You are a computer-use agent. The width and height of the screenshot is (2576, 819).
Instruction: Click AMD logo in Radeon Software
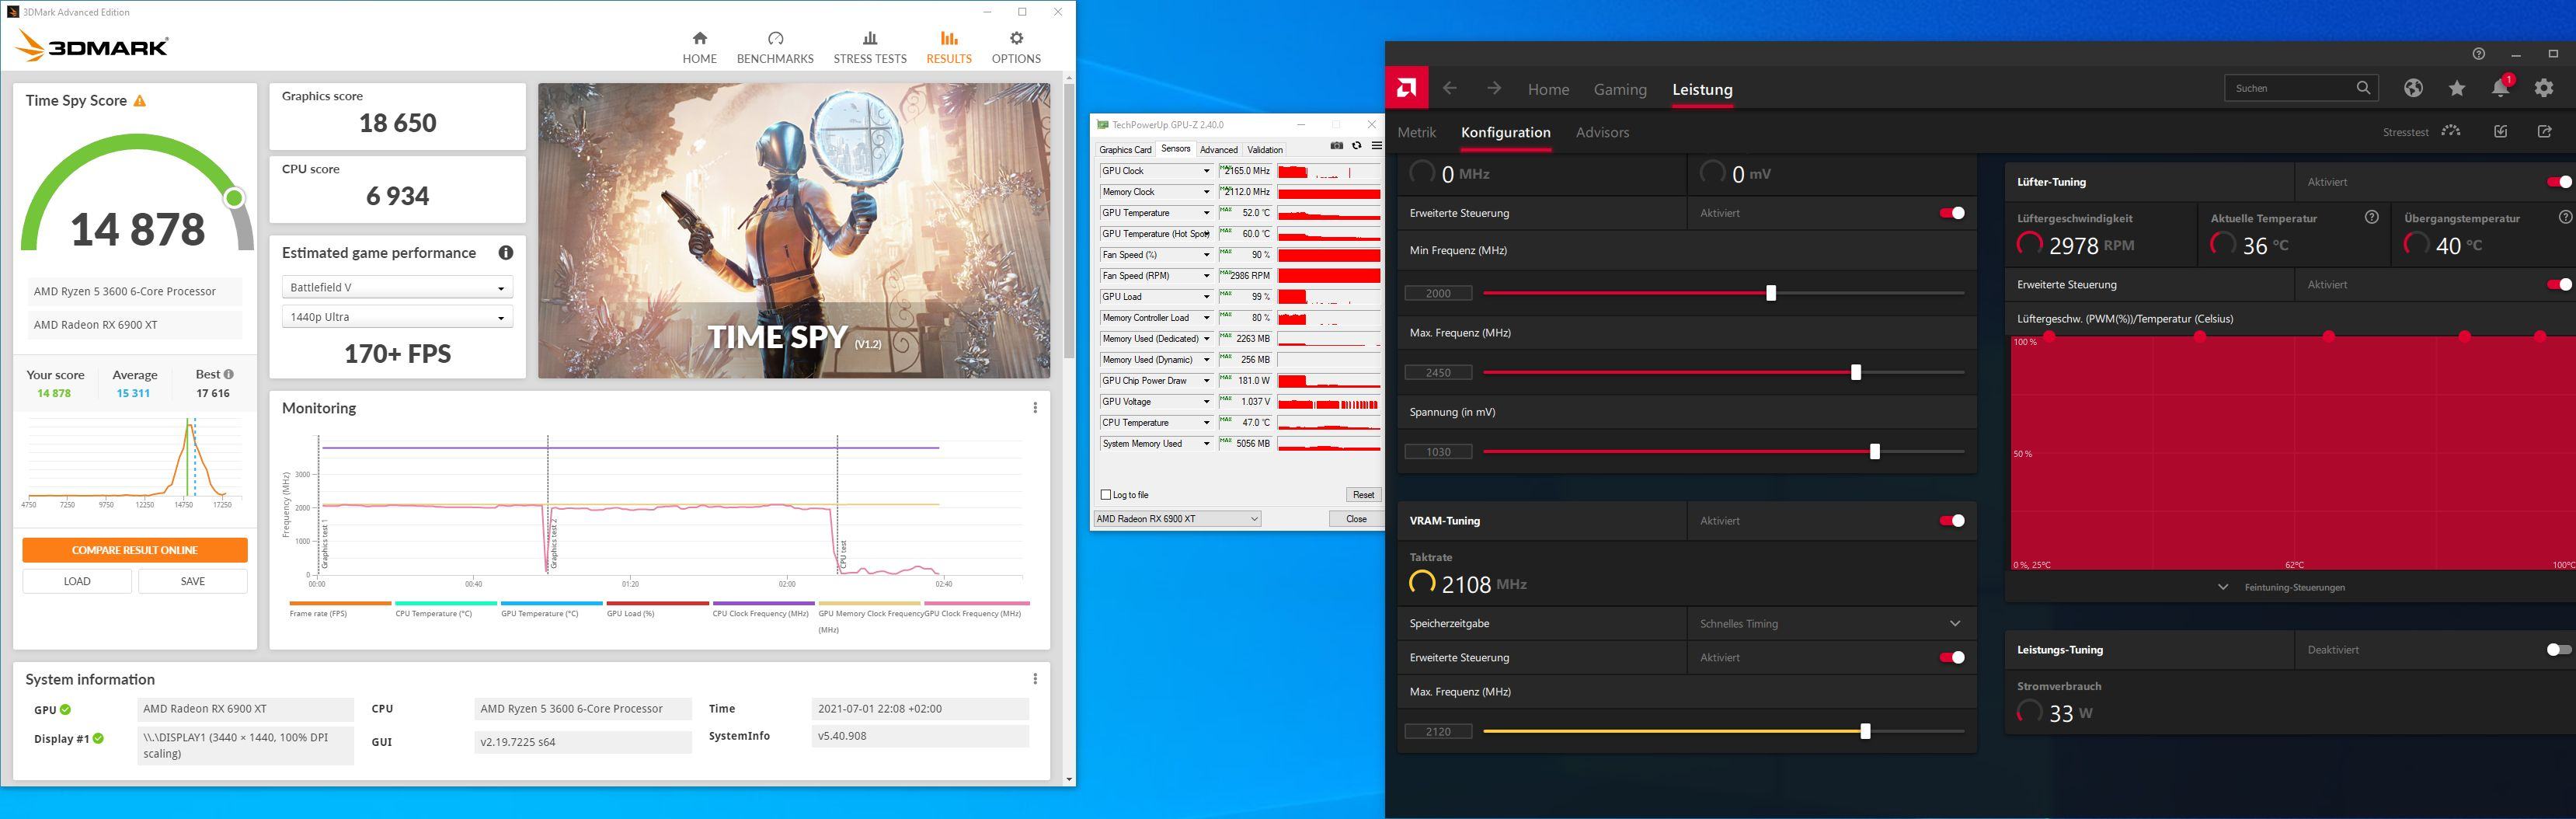[1407, 88]
